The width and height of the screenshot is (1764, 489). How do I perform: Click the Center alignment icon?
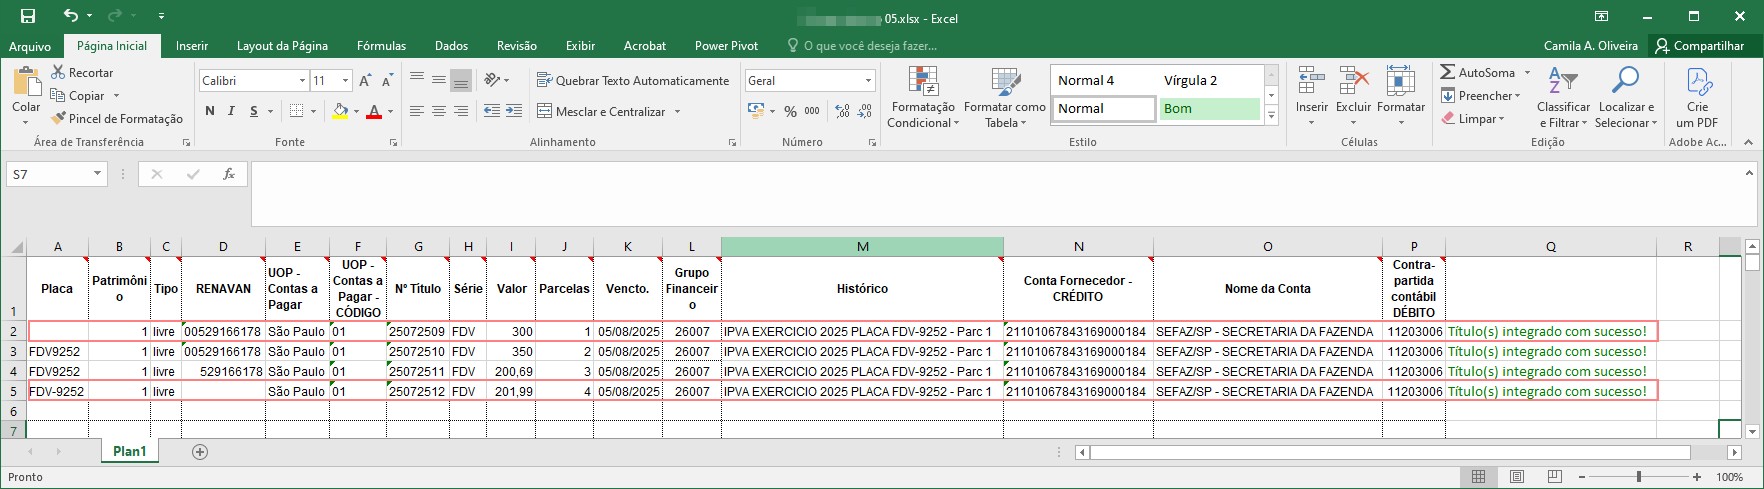(x=439, y=111)
